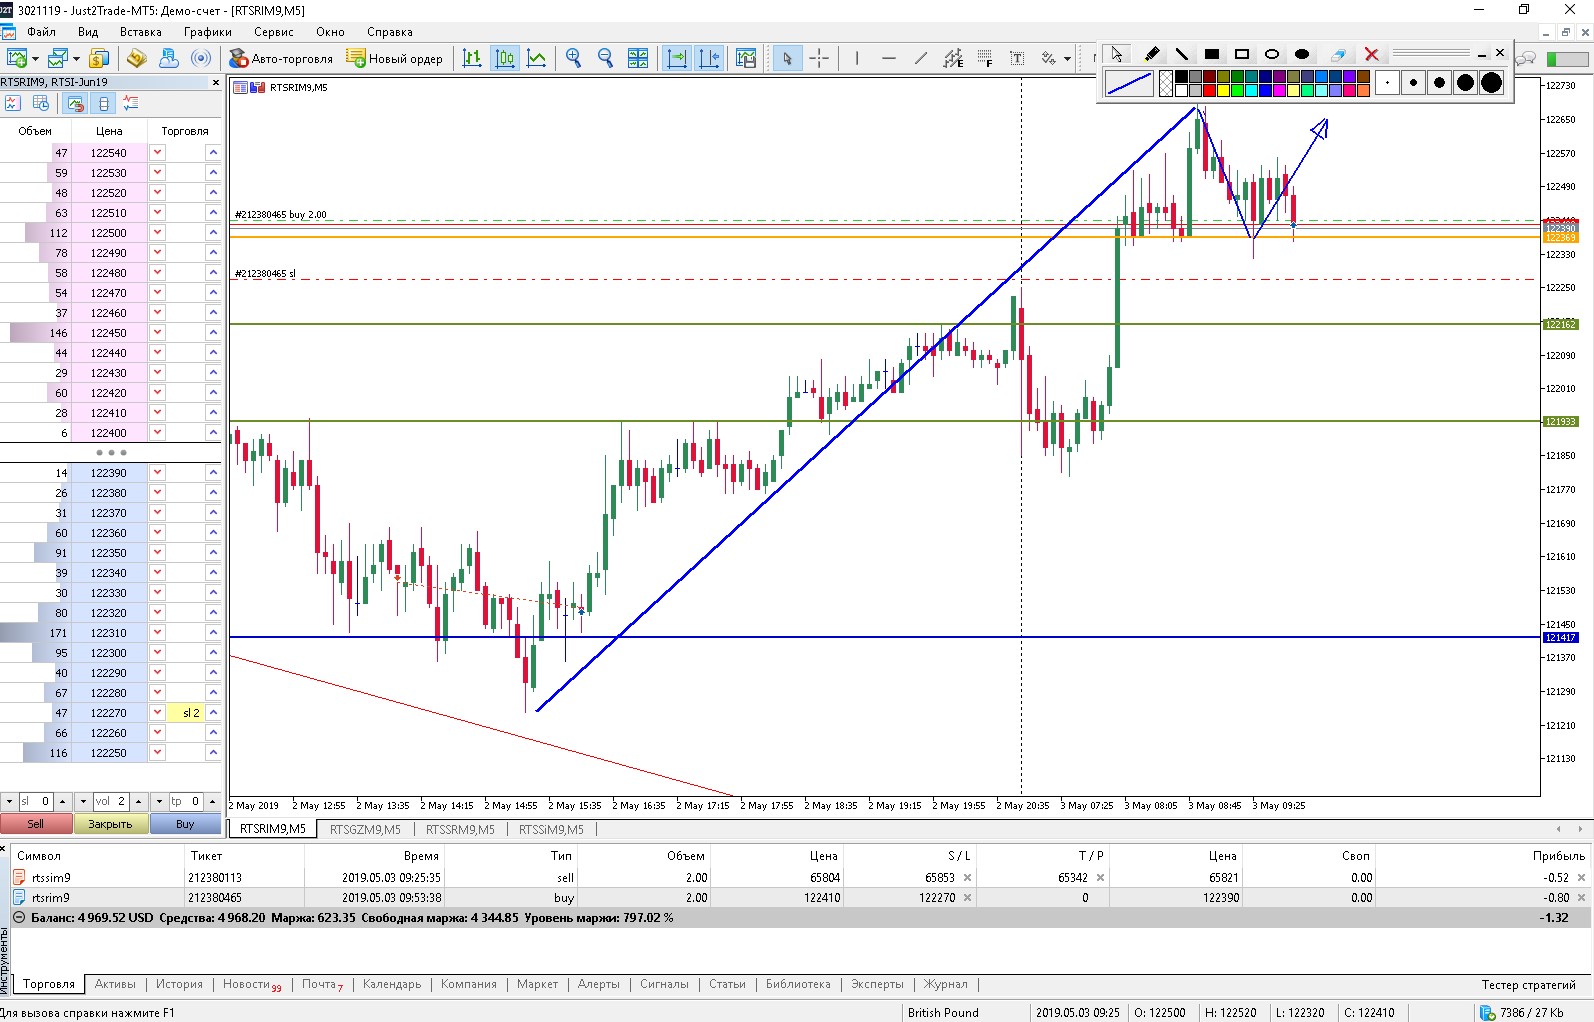The height and width of the screenshot is (1022, 1594).
Task: Open the sl value dropdown
Action: coord(9,802)
